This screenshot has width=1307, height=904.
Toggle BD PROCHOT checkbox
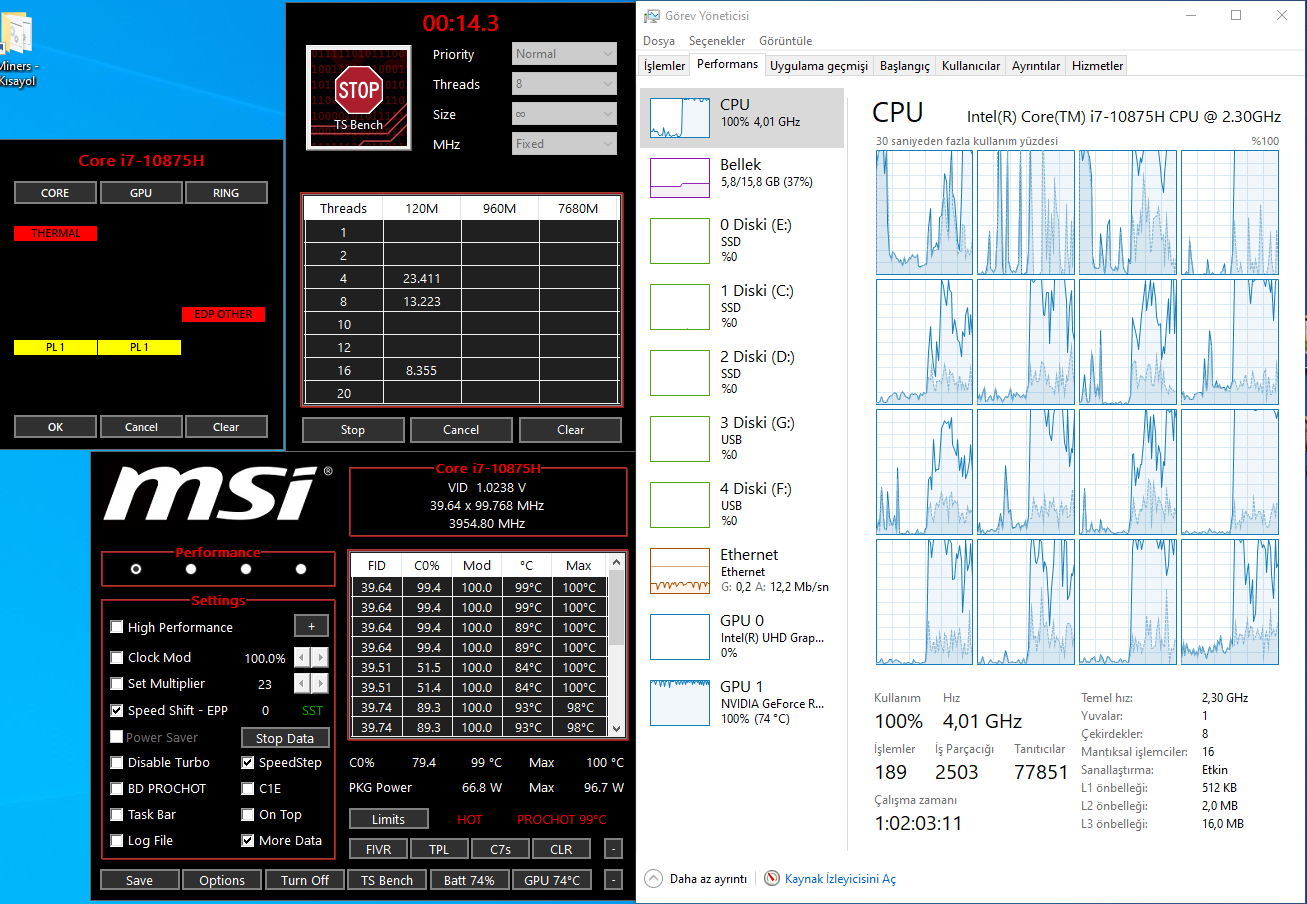117,788
